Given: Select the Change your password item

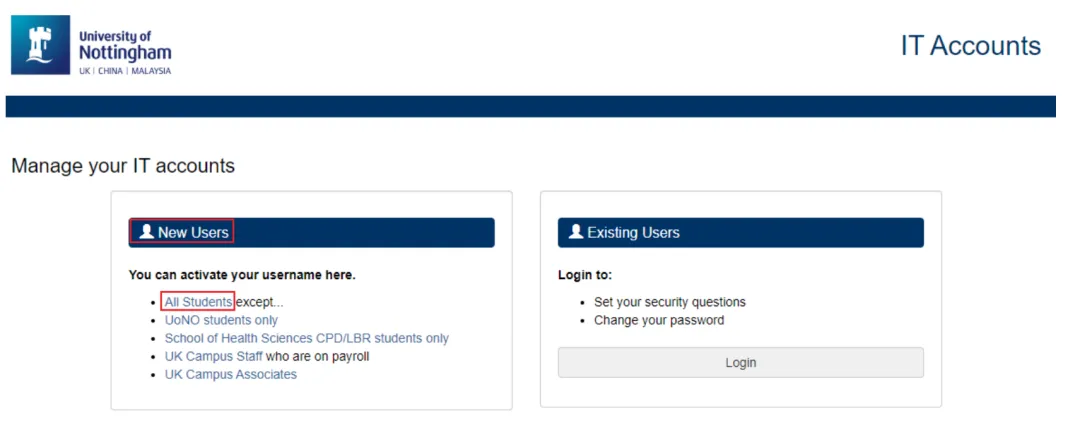Looking at the screenshot, I should [659, 320].
